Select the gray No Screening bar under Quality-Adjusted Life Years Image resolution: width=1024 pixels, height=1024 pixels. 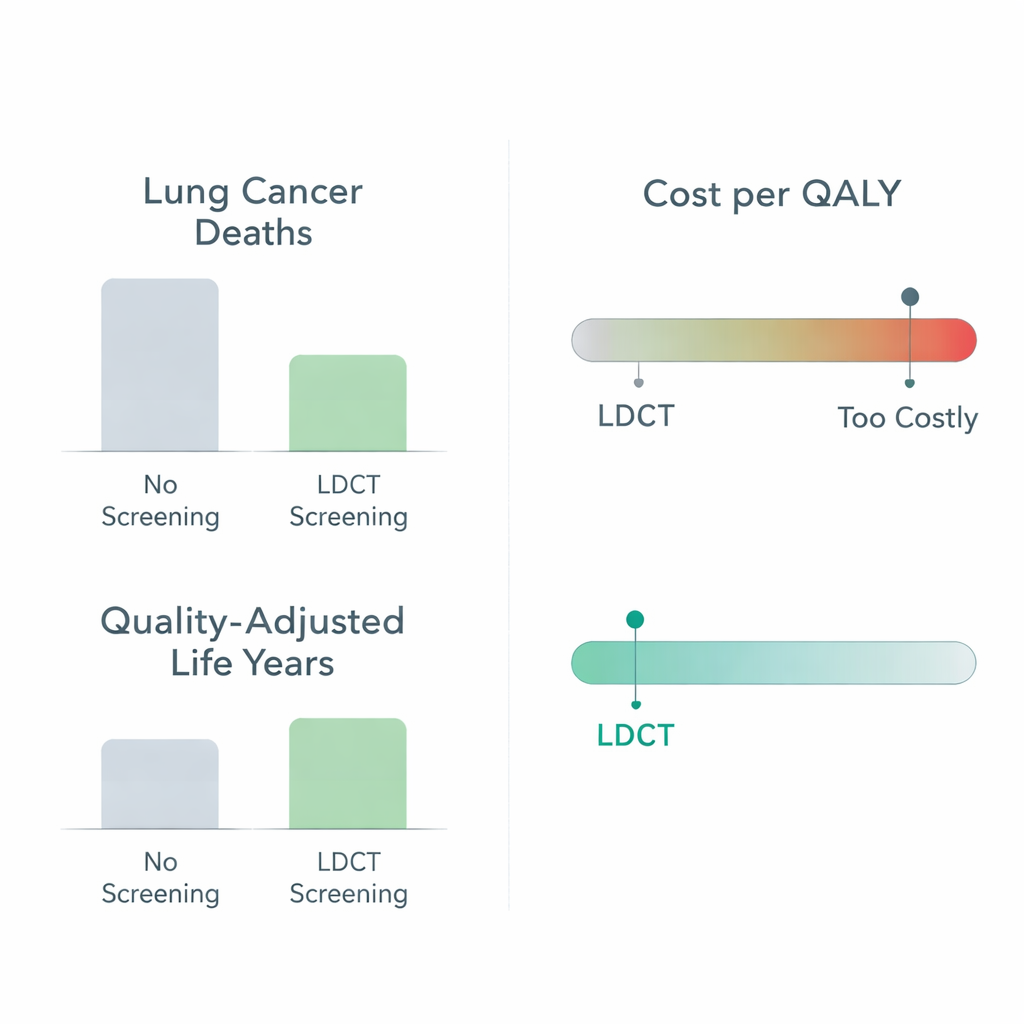(x=160, y=784)
